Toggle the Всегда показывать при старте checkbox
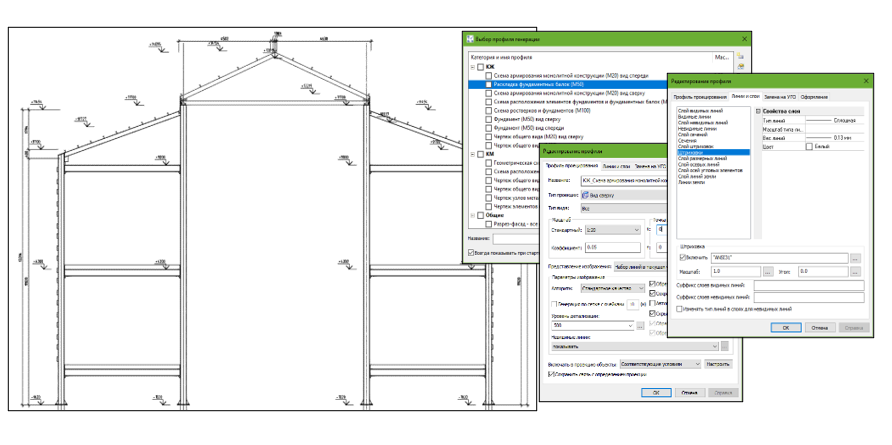This screenshot has width=892, height=445. (472, 253)
